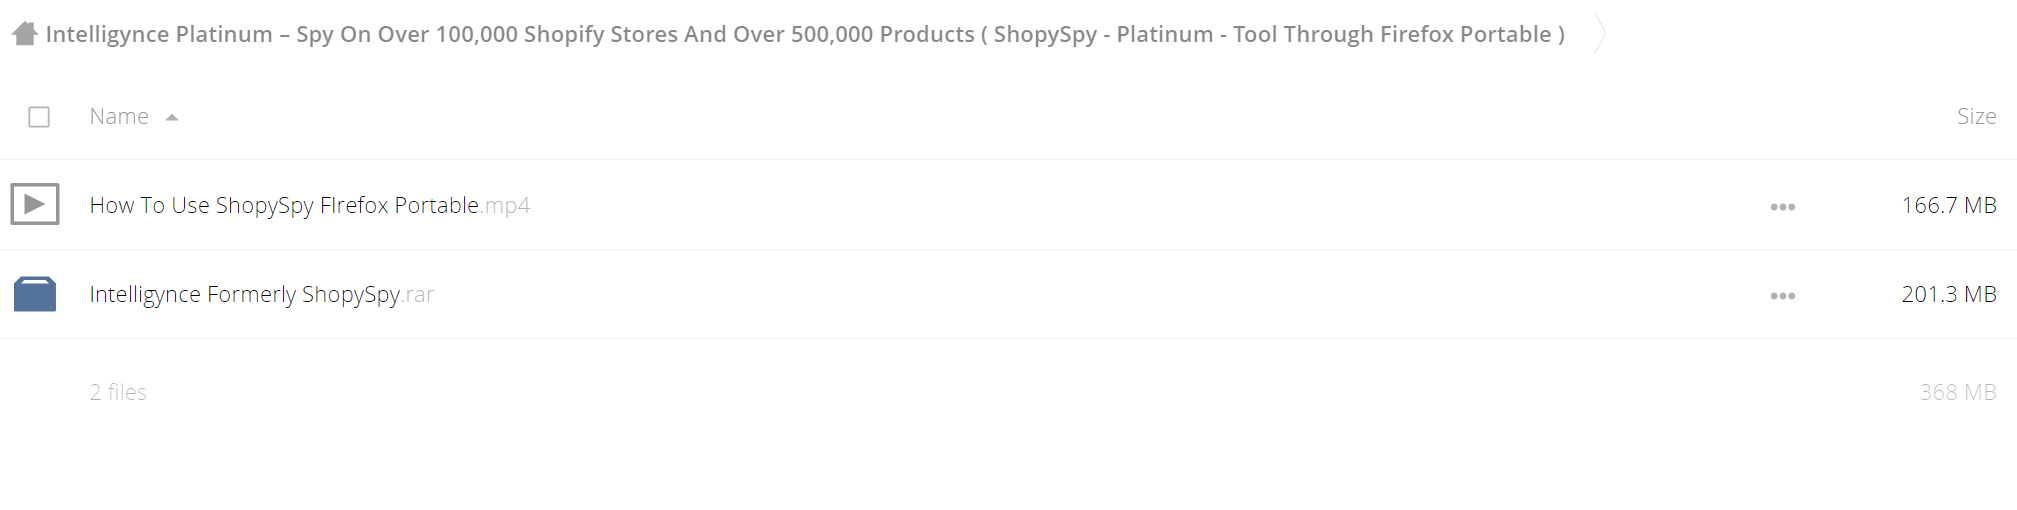Open the Intelligynce Formerly ShopySpy.rar file
Image resolution: width=2017 pixels, height=510 pixels.
pyautogui.click(x=262, y=294)
